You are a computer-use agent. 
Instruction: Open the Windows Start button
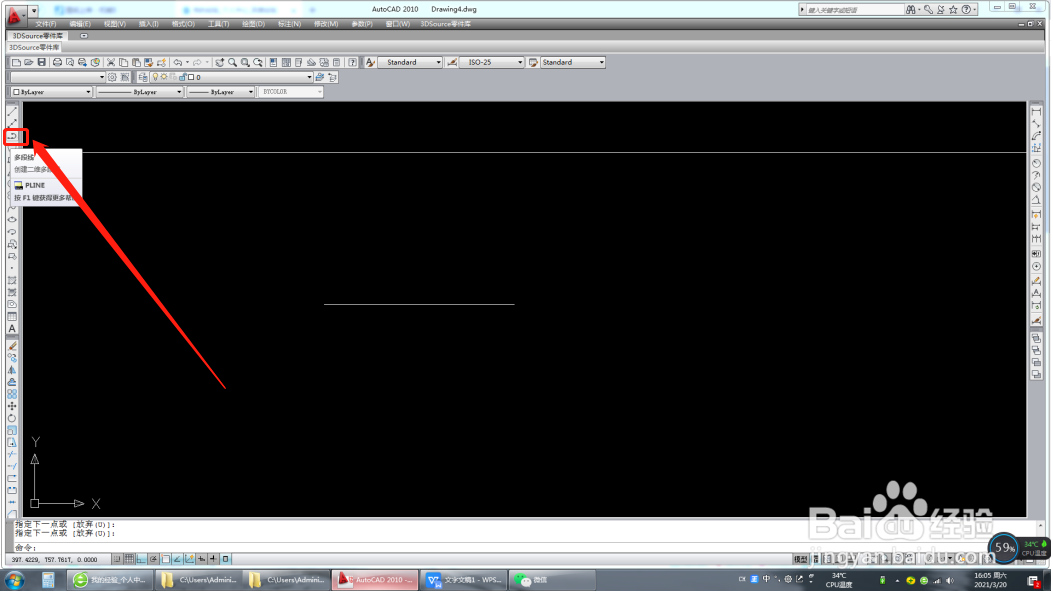pos(14,580)
